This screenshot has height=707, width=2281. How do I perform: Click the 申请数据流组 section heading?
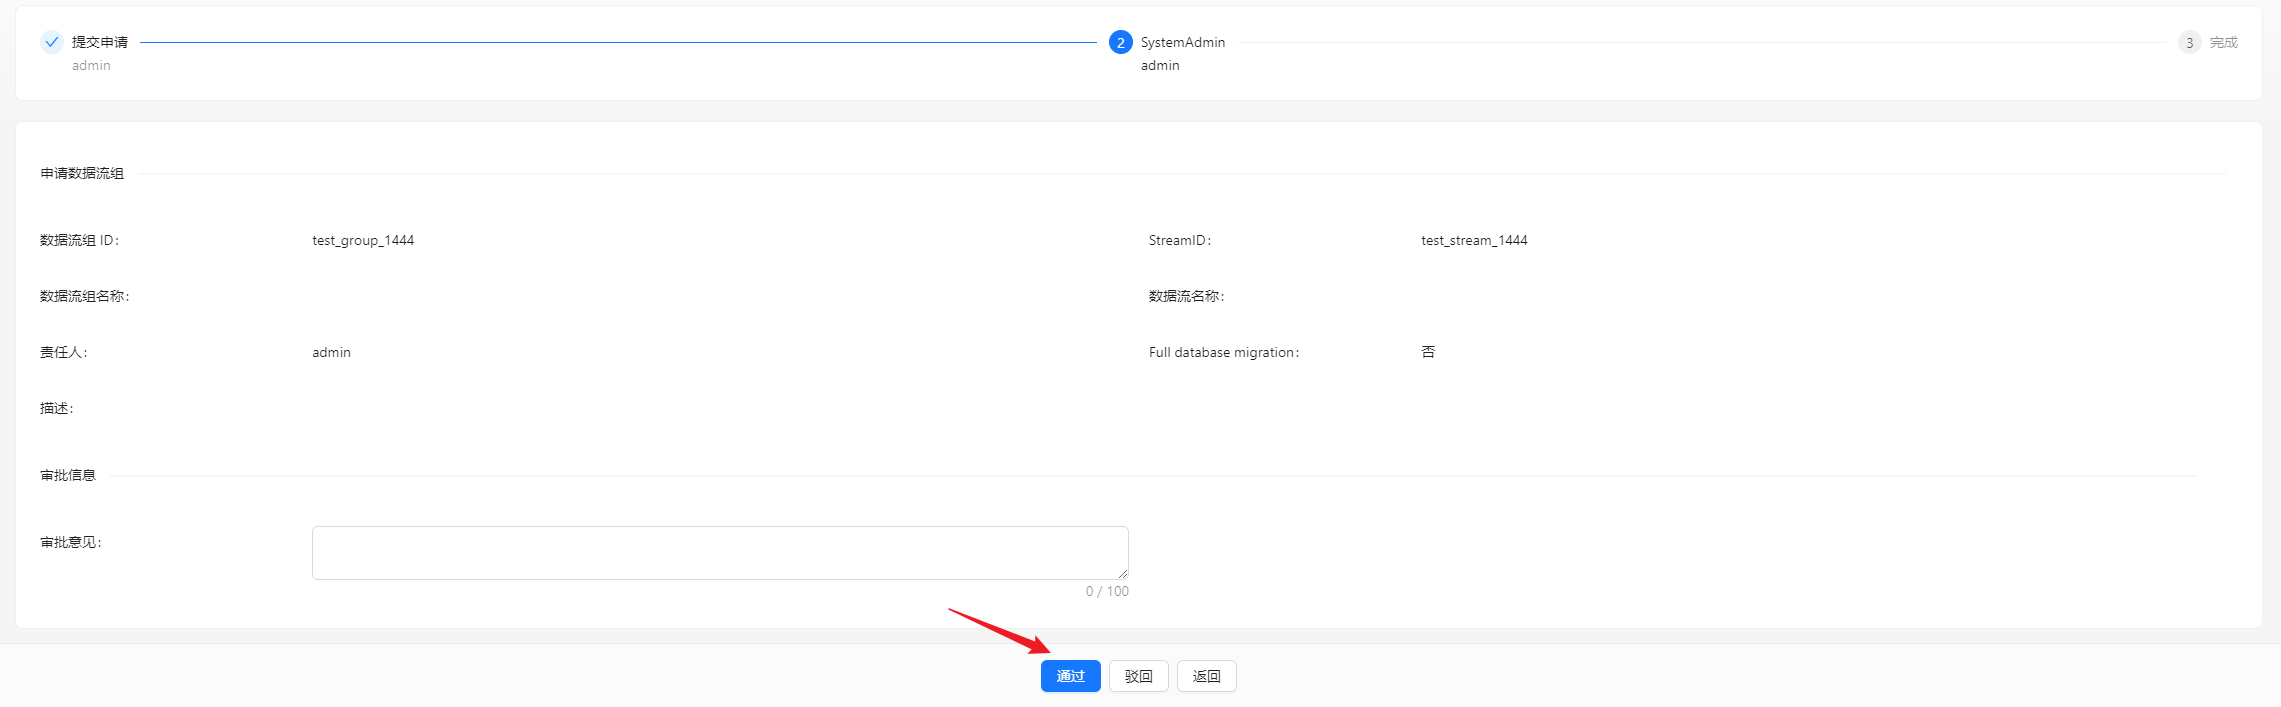coord(82,173)
